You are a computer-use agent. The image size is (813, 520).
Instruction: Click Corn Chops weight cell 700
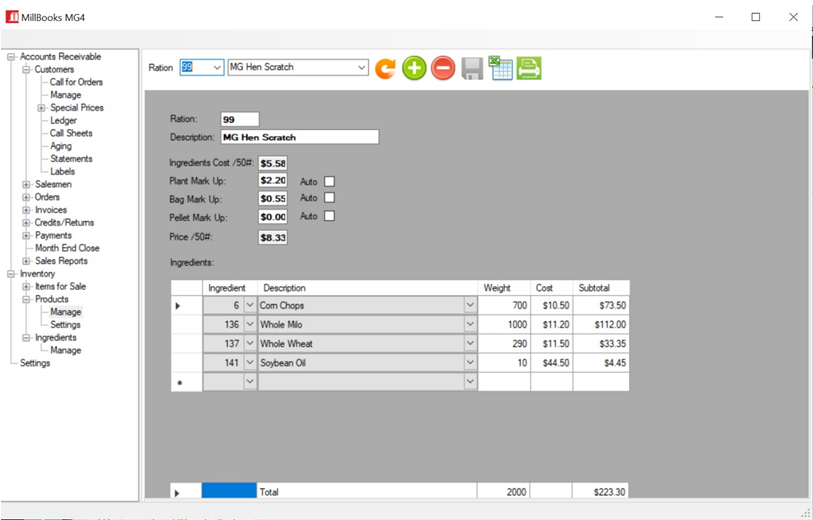tap(504, 305)
